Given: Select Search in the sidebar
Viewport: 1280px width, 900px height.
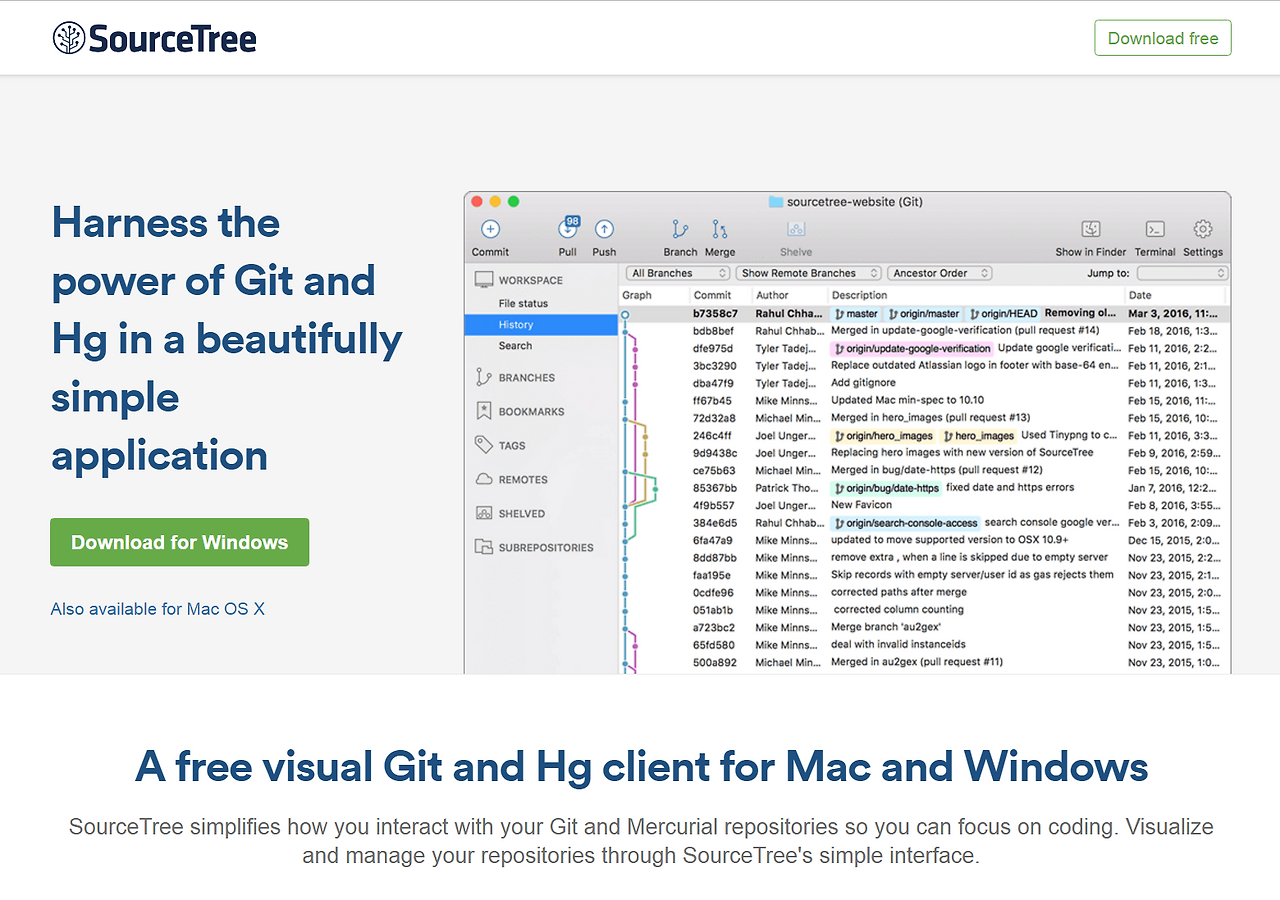Looking at the screenshot, I should point(515,346).
